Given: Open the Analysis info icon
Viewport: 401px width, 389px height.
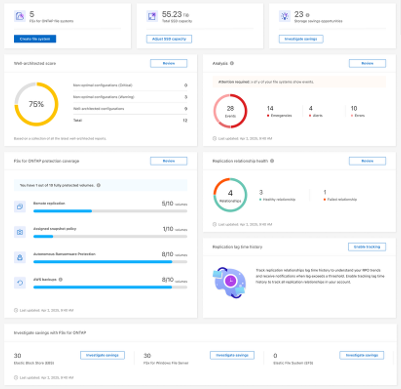Looking at the screenshot, I should [x=232, y=63].
